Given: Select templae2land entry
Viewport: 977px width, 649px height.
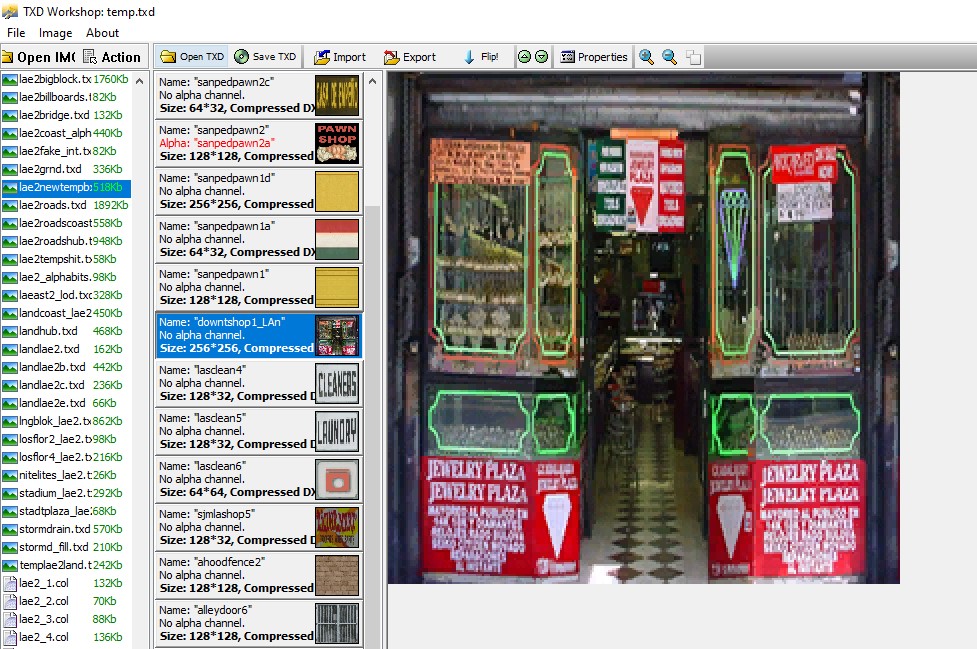Looking at the screenshot, I should pos(66,566).
